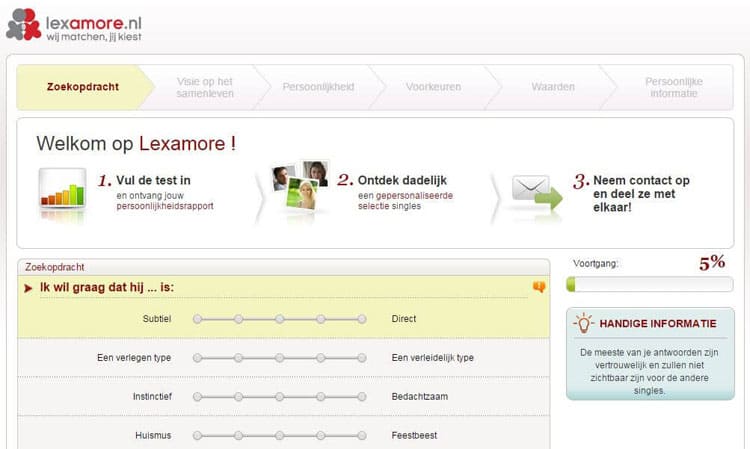Click the 'gepersonaliseerde' text

[x=414, y=196]
